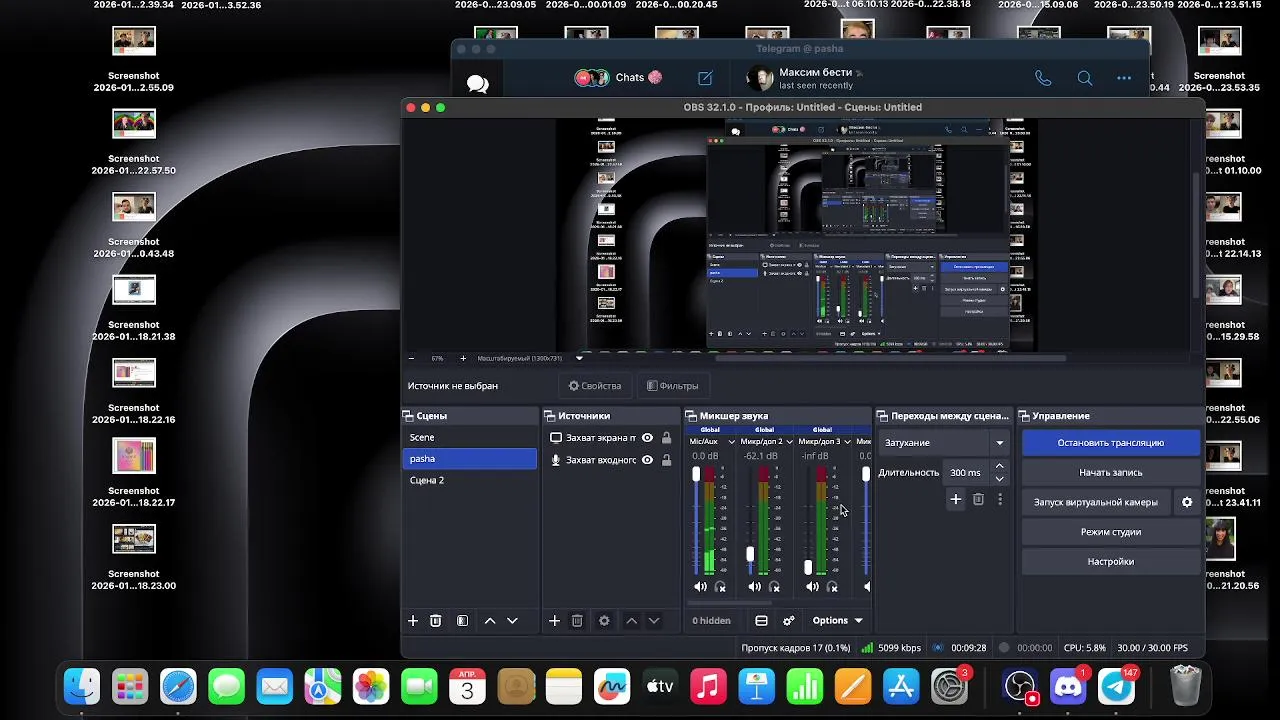Mute the Mic/Aux channel

click(x=700, y=587)
